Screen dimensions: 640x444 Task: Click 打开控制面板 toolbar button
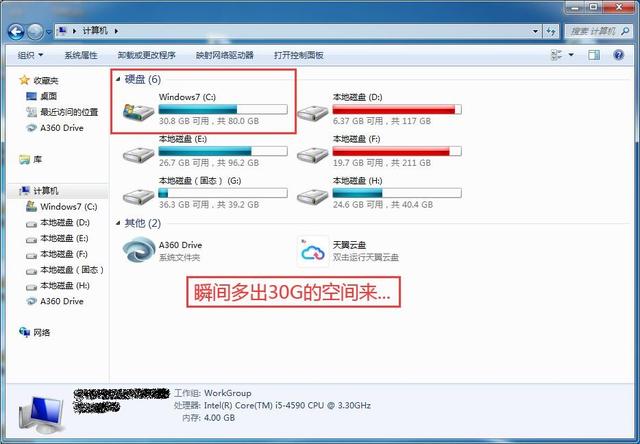click(299, 55)
